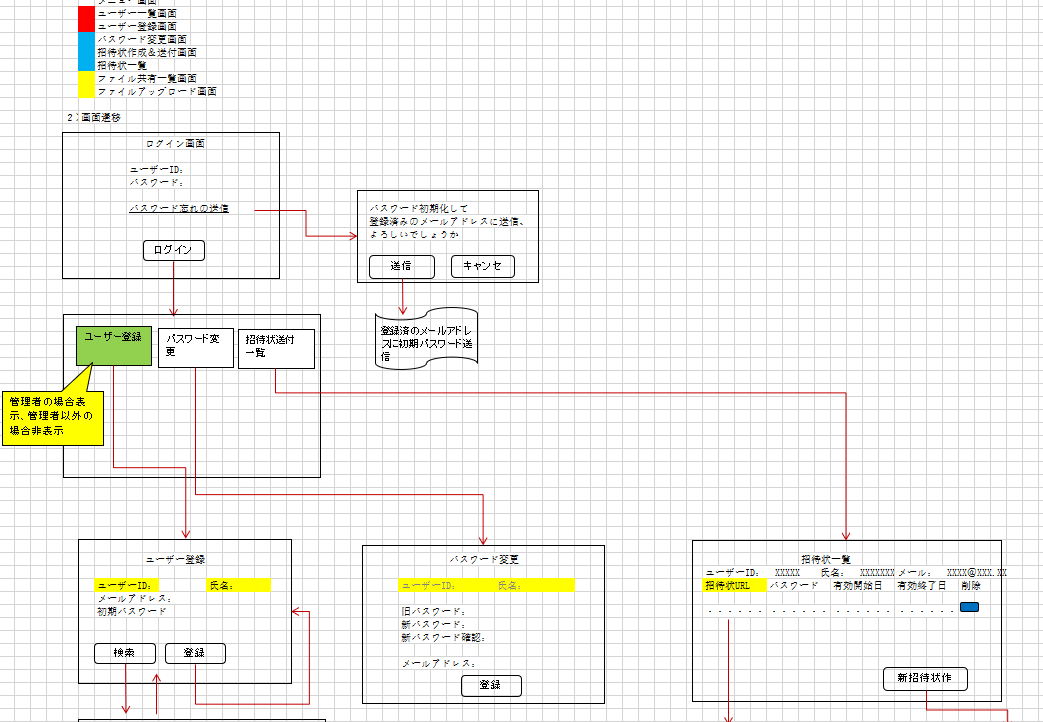This screenshot has width=1043, height=722.
Task: Select the 招待状送付一覧 menu box
Action: (x=276, y=348)
